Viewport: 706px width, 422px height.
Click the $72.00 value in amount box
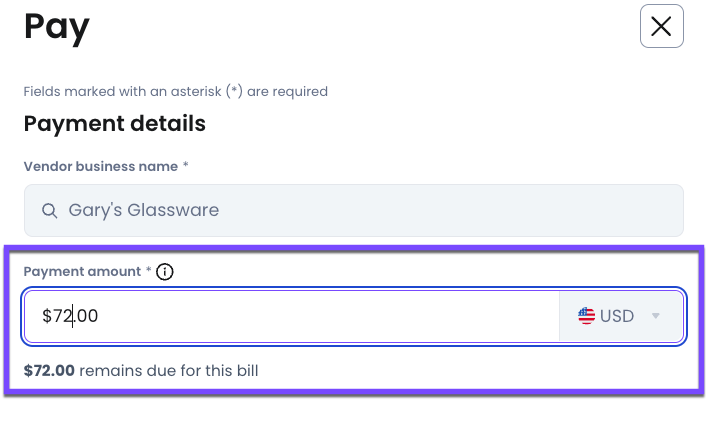coord(70,316)
